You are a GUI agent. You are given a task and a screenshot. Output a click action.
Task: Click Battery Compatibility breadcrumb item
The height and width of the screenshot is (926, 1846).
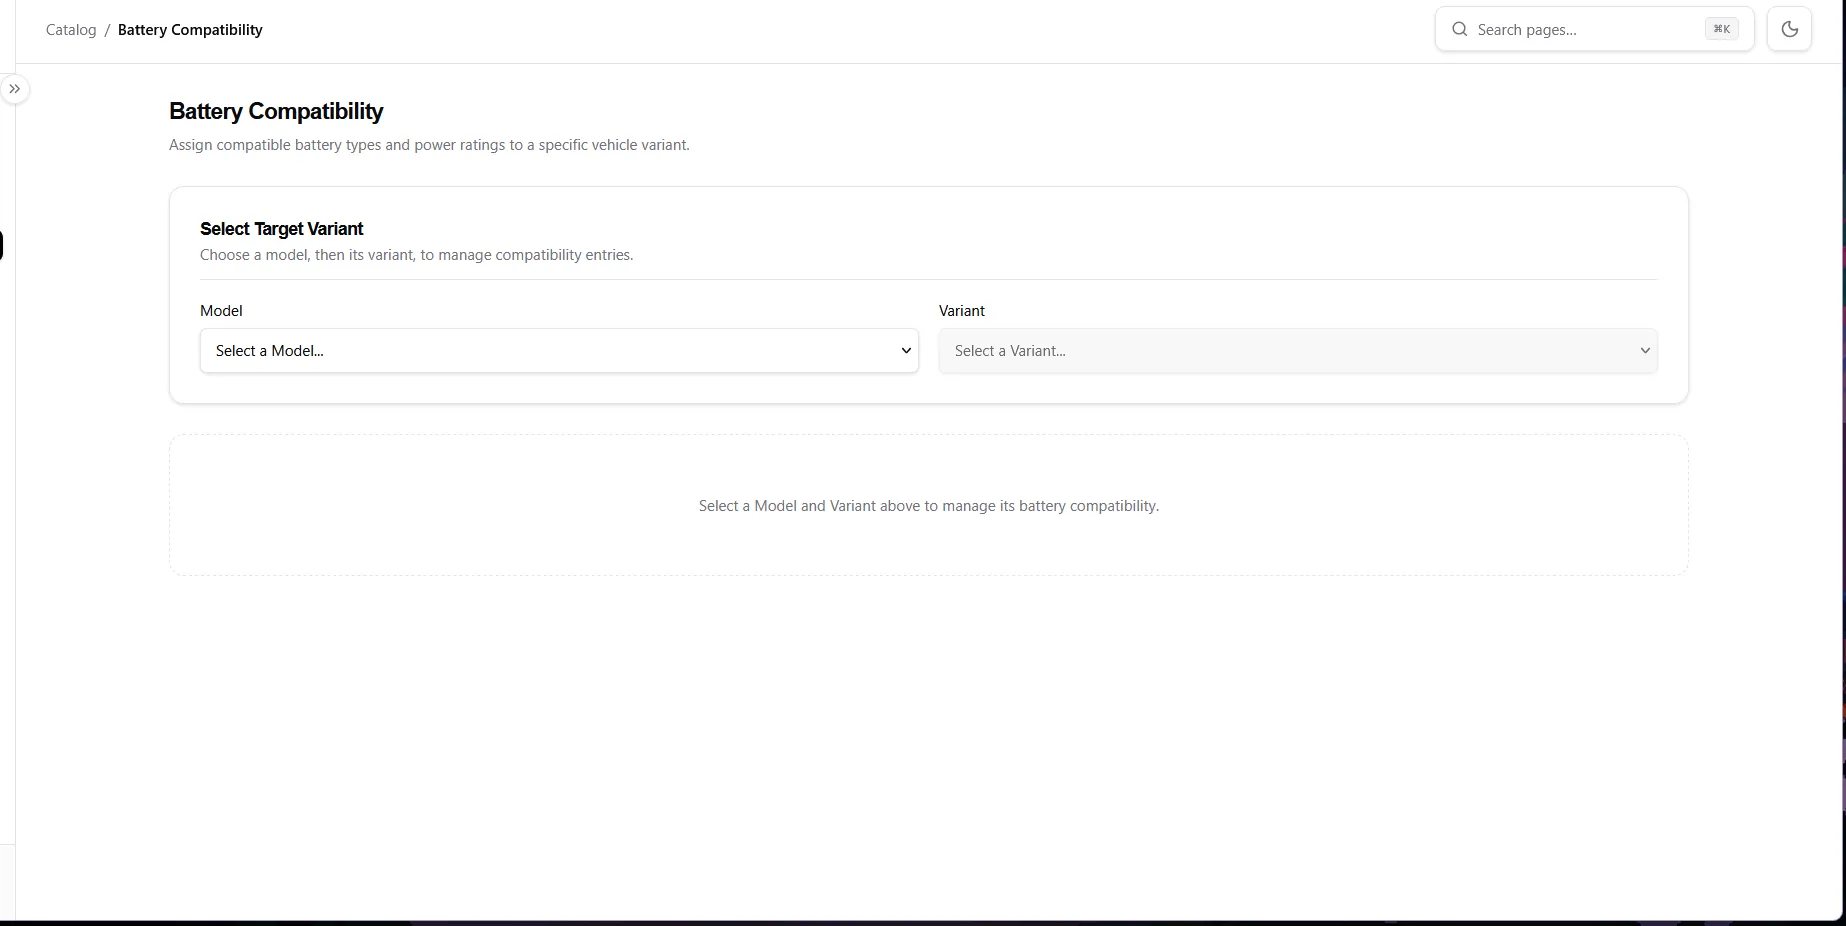tap(190, 30)
